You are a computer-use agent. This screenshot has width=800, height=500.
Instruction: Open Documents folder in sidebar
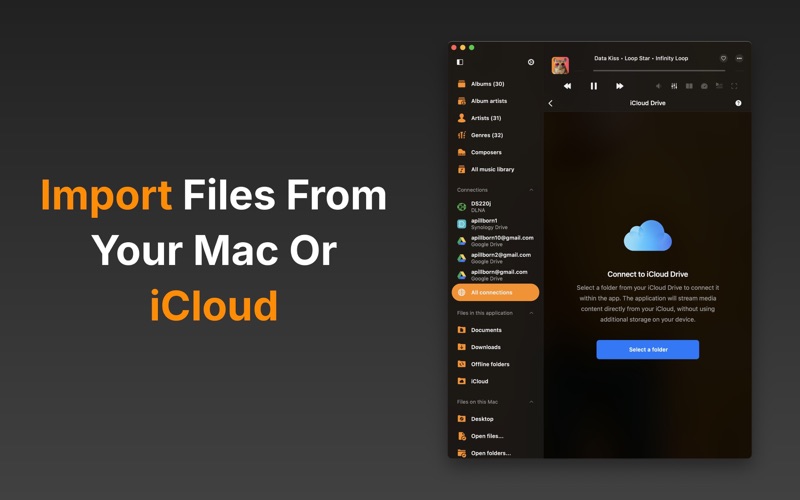tap(495, 330)
